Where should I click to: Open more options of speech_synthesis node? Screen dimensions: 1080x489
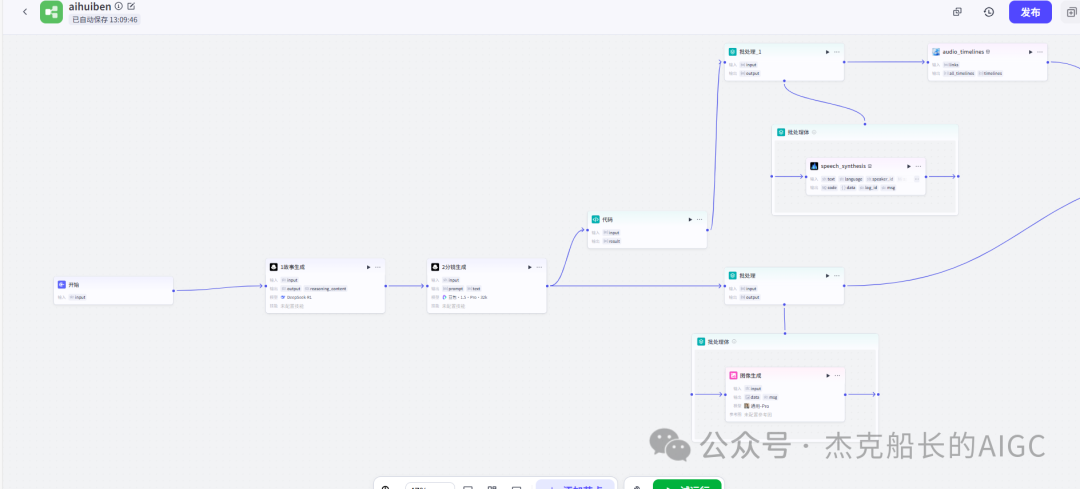(x=918, y=166)
